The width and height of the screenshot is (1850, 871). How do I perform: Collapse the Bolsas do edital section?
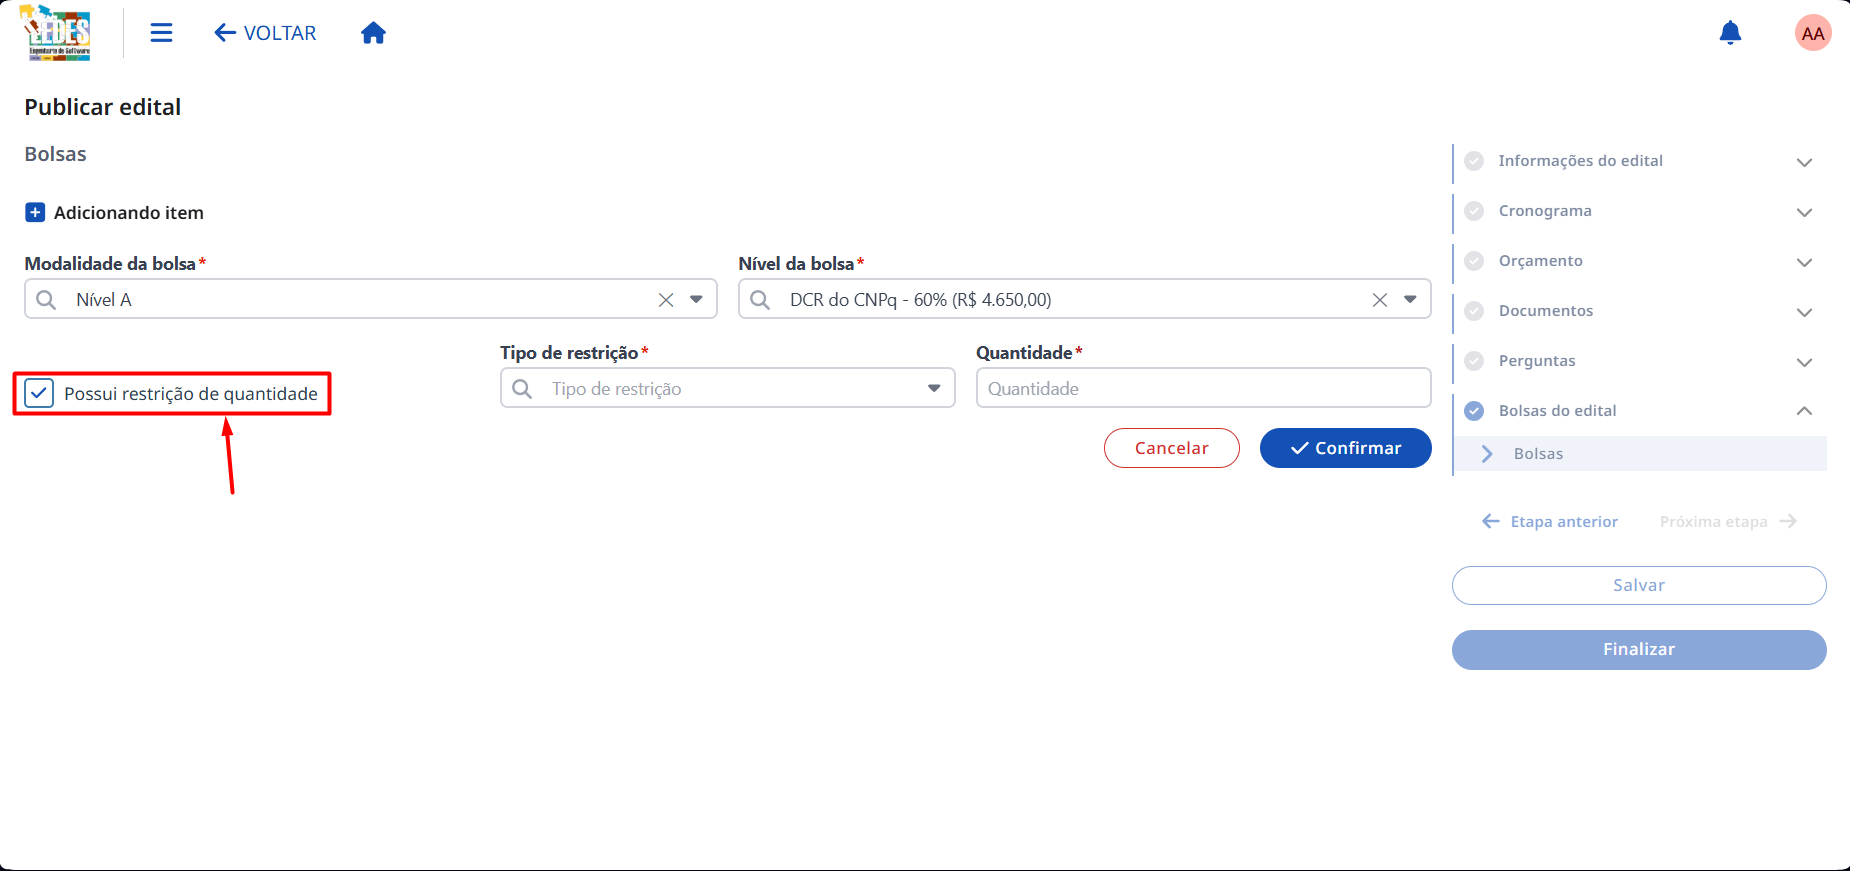pos(1804,411)
